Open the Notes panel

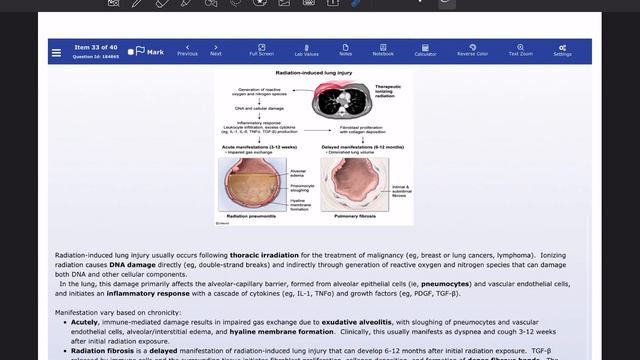(345, 51)
